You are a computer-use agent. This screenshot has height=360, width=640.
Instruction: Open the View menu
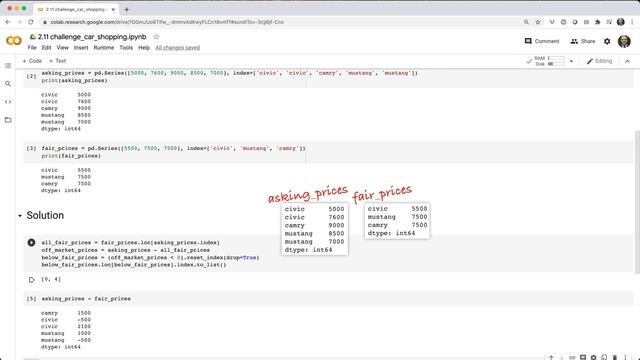[62, 48]
